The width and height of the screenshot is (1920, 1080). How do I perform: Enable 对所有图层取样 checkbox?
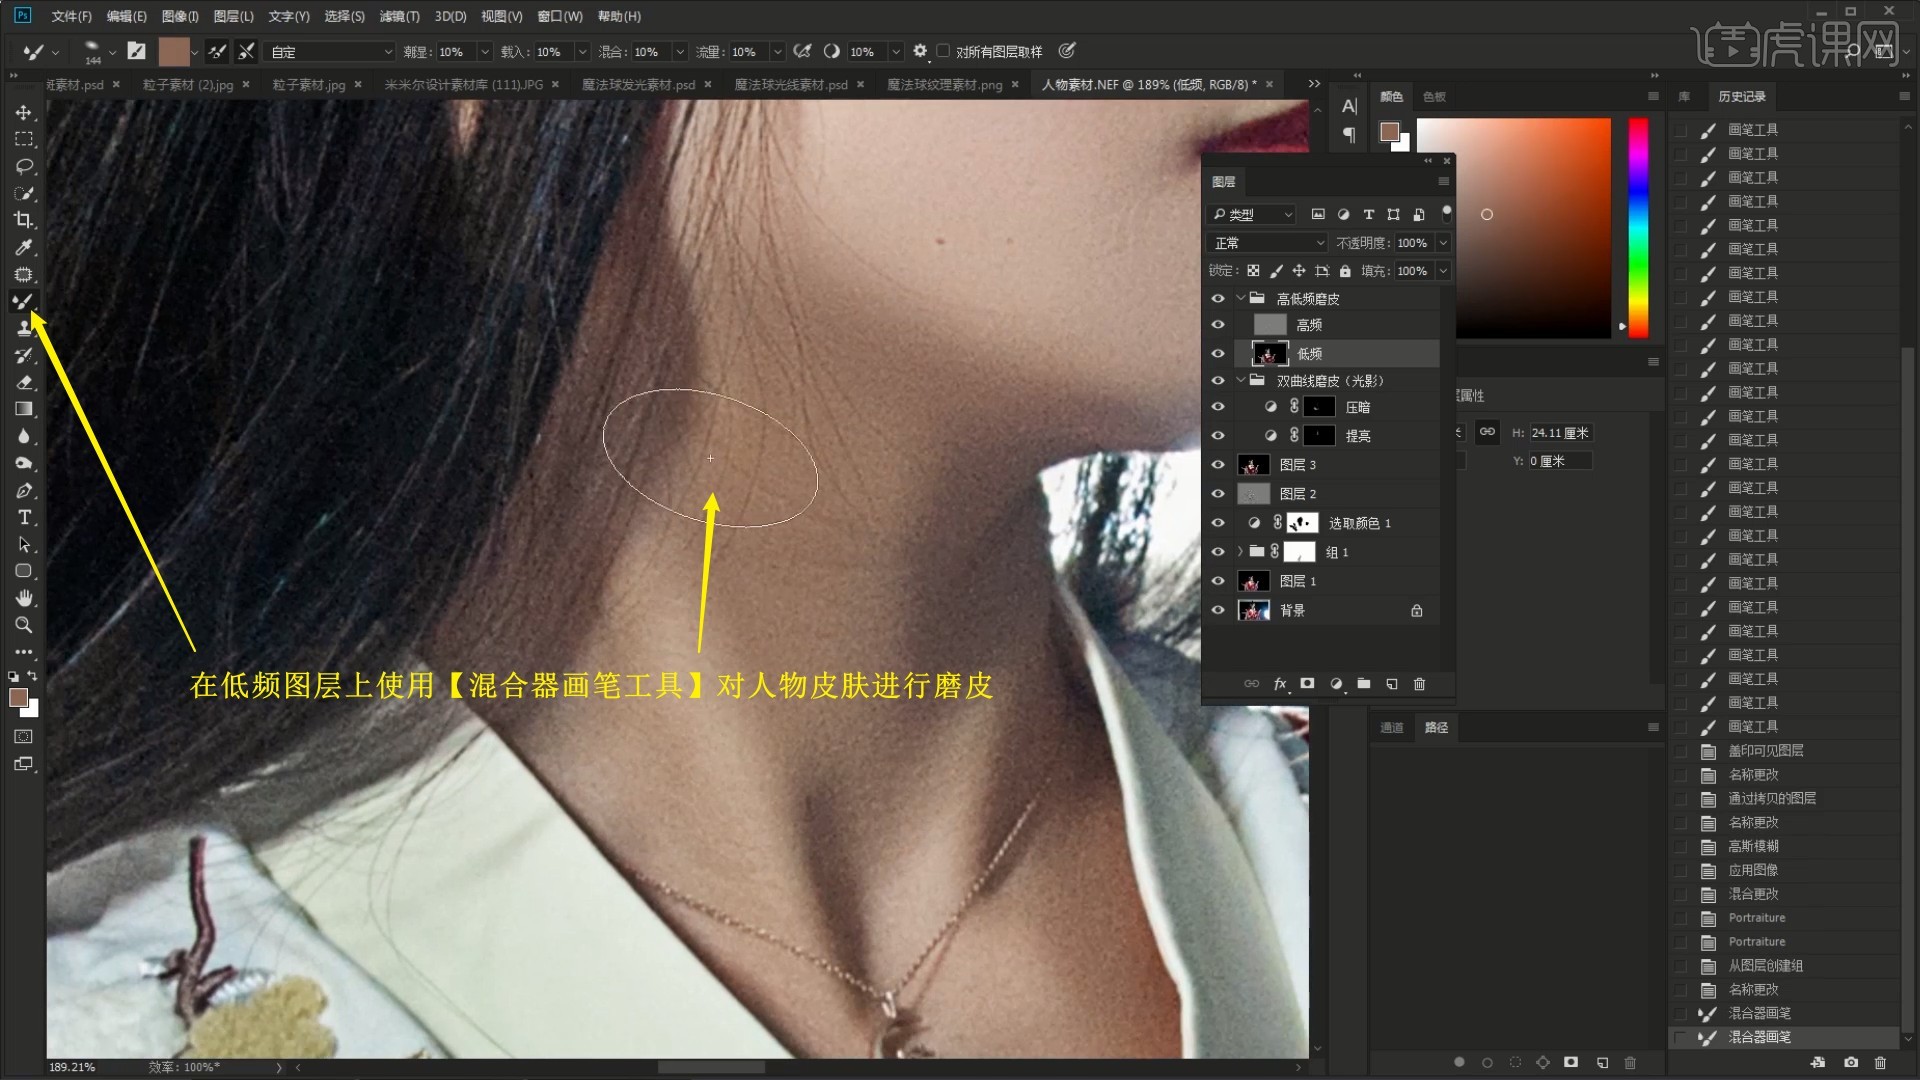943,51
